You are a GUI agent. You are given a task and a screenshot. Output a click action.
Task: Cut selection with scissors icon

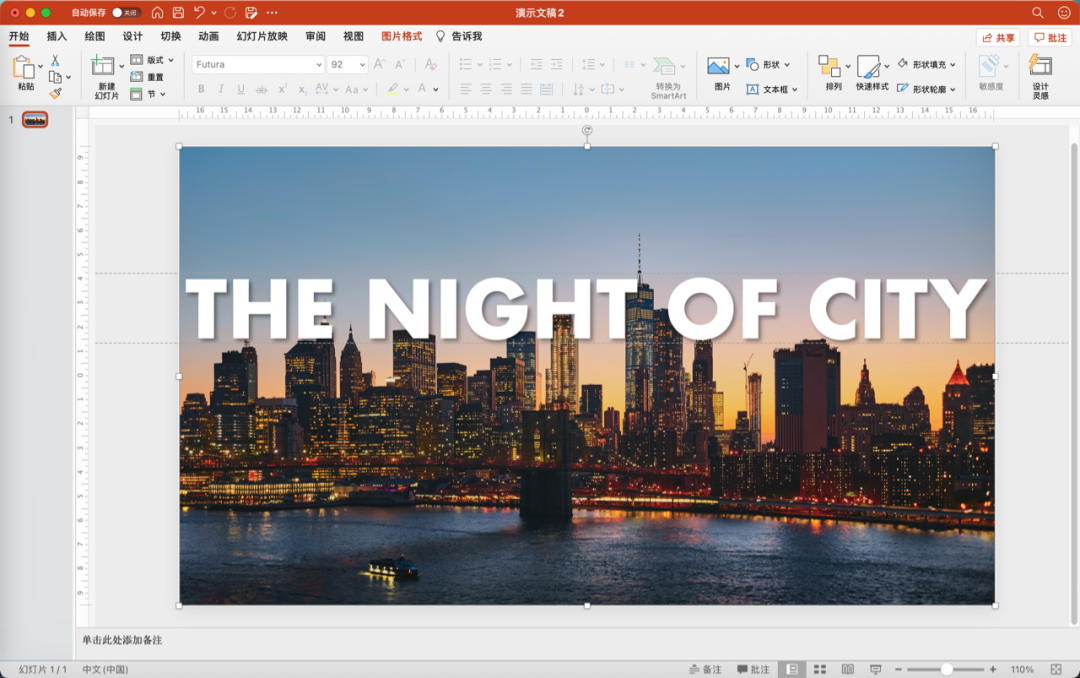55,61
